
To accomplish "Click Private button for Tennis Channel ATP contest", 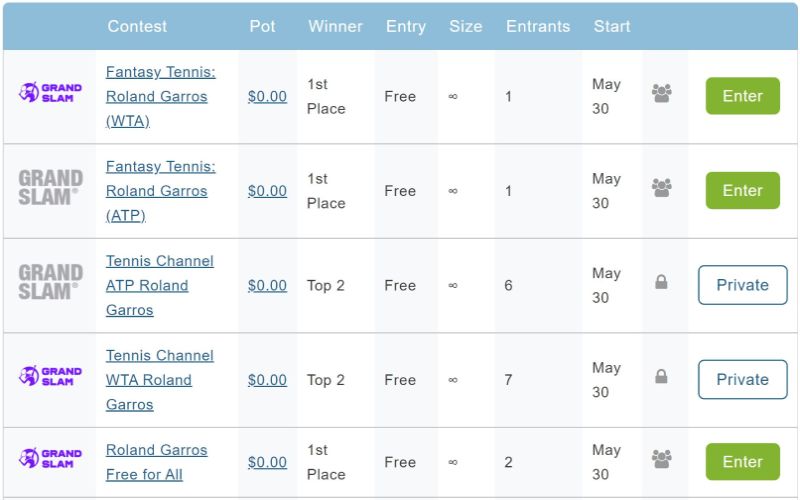I will coord(742,285).
